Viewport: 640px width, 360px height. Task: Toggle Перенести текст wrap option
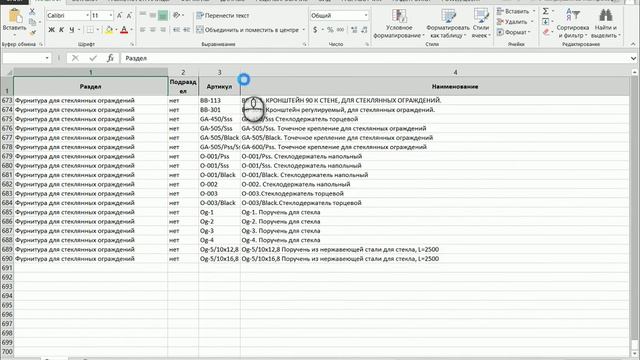(223, 16)
